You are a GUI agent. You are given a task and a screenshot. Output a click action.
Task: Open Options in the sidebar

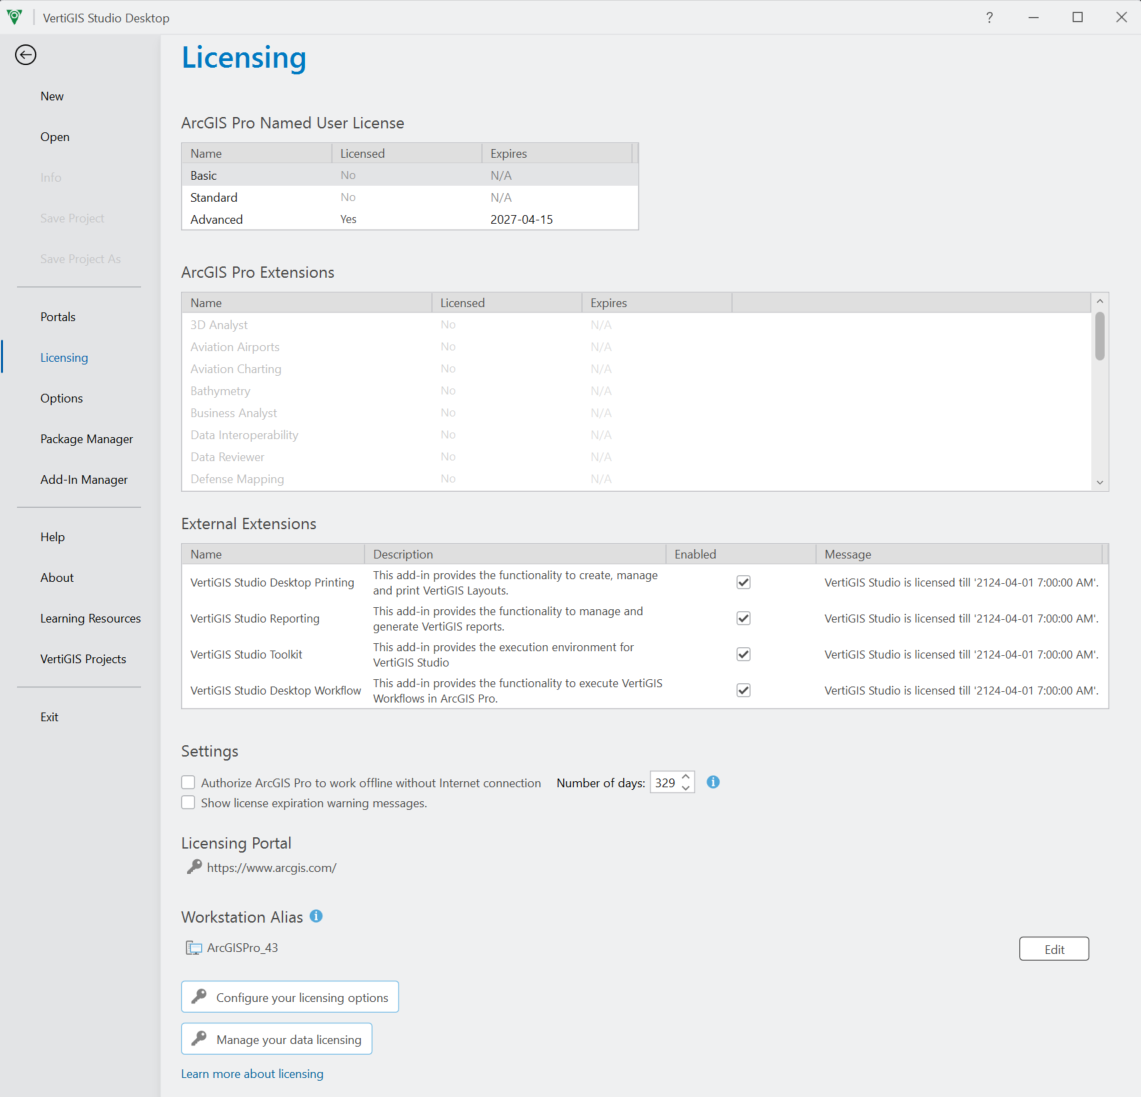[61, 398]
